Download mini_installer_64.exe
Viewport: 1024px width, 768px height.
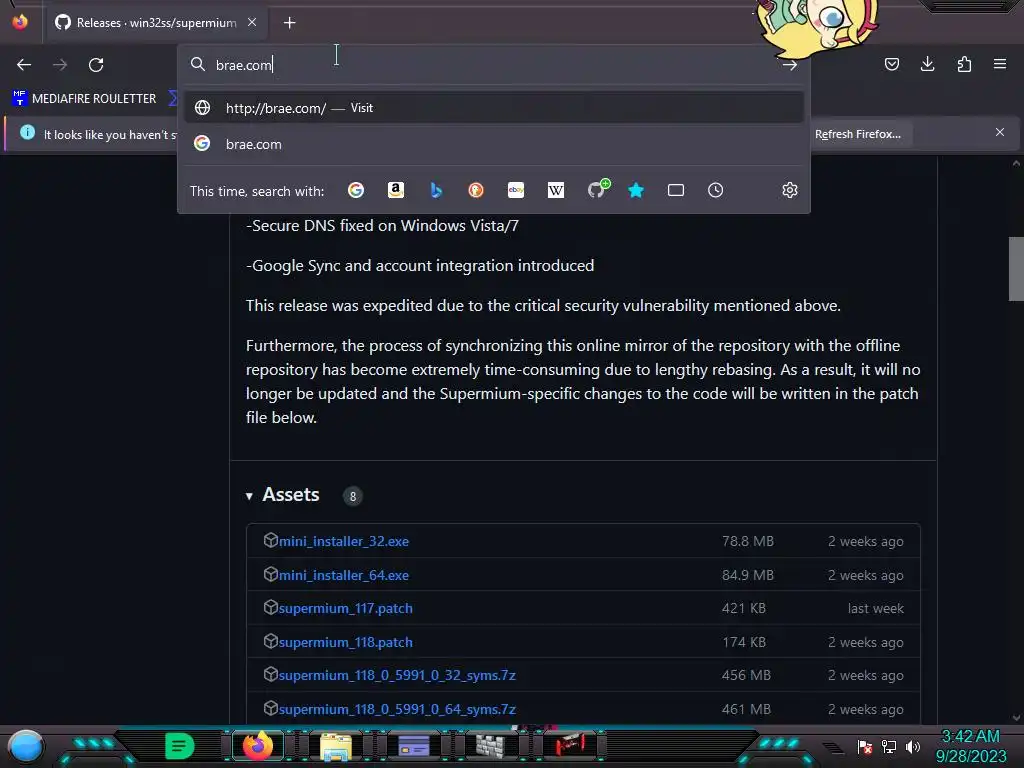[x=344, y=575]
